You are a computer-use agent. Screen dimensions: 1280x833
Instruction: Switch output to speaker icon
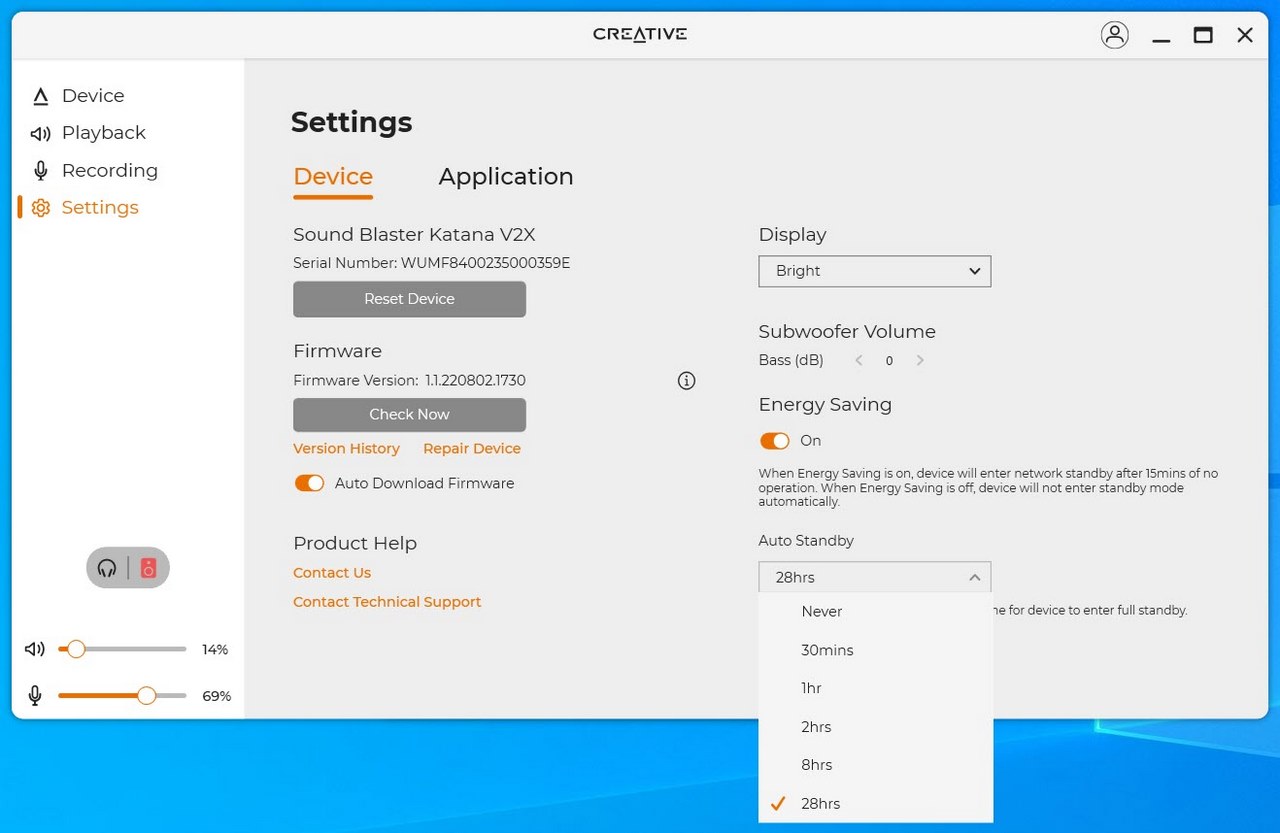click(x=148, y=568)
